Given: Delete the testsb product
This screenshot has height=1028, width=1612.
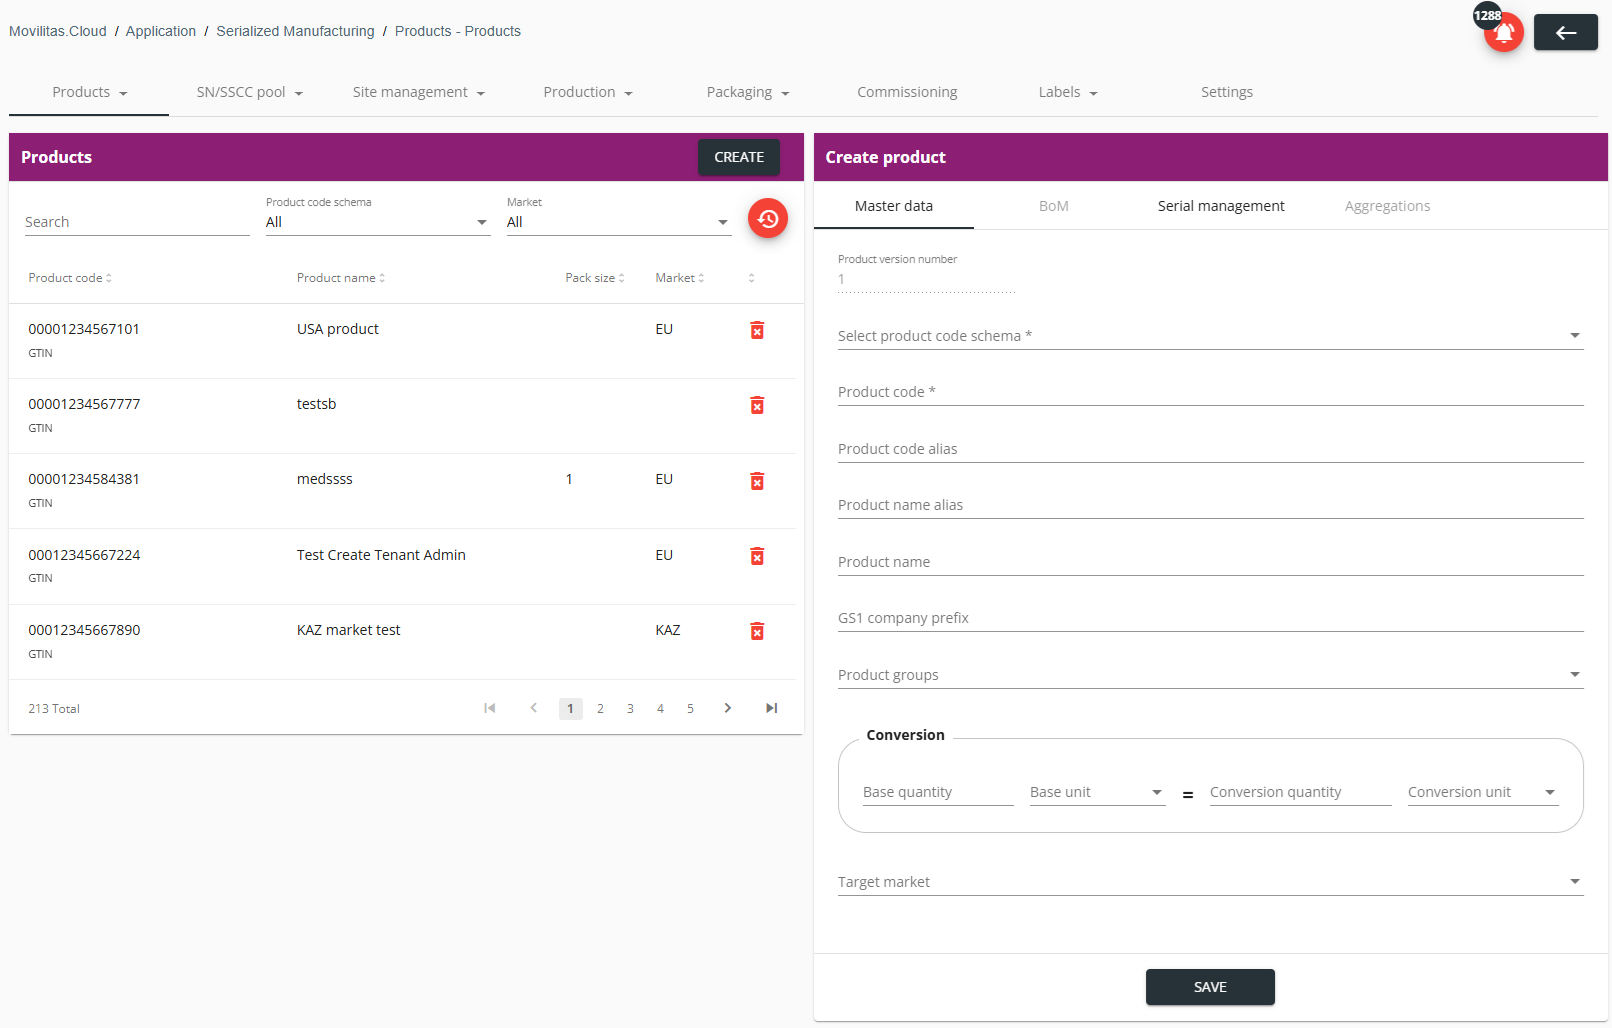Looking at the screenshot, I should (x=757, y=405).
